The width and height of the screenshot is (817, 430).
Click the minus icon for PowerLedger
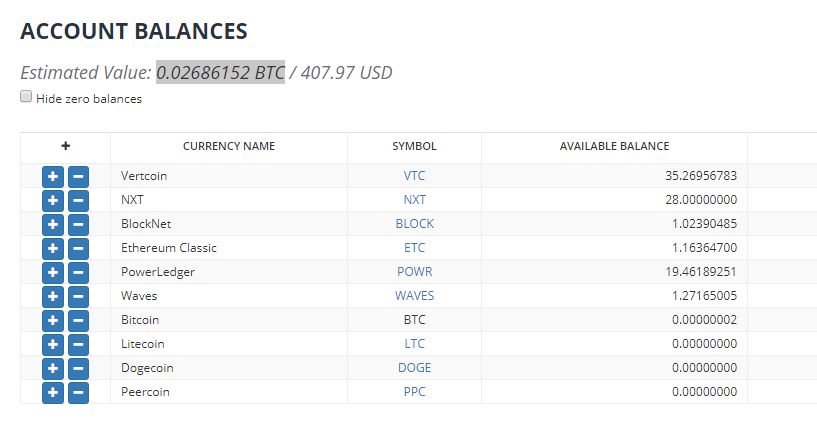coord(78,272)
